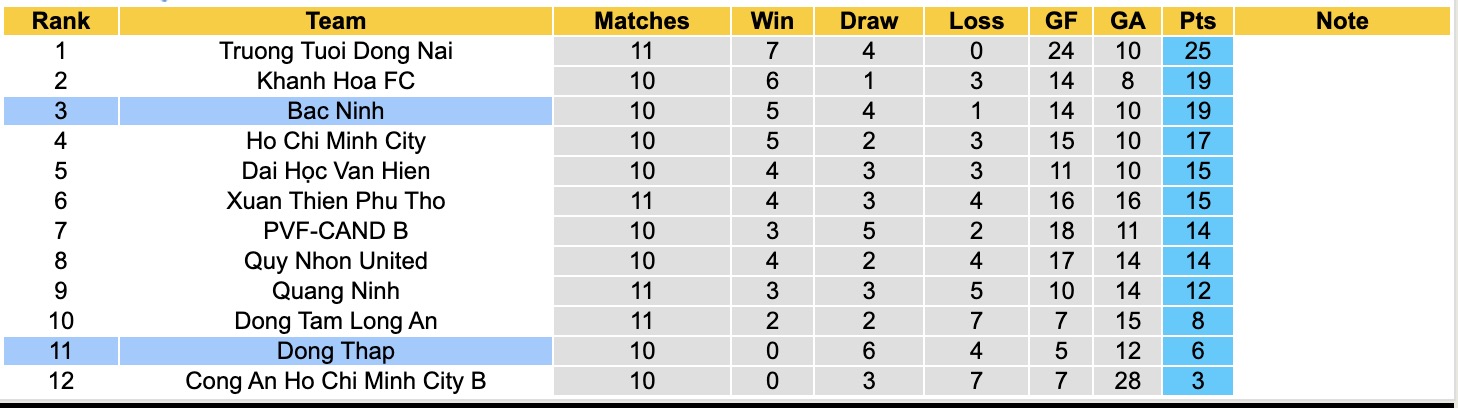Click the Rank column header

pos(60,21)
